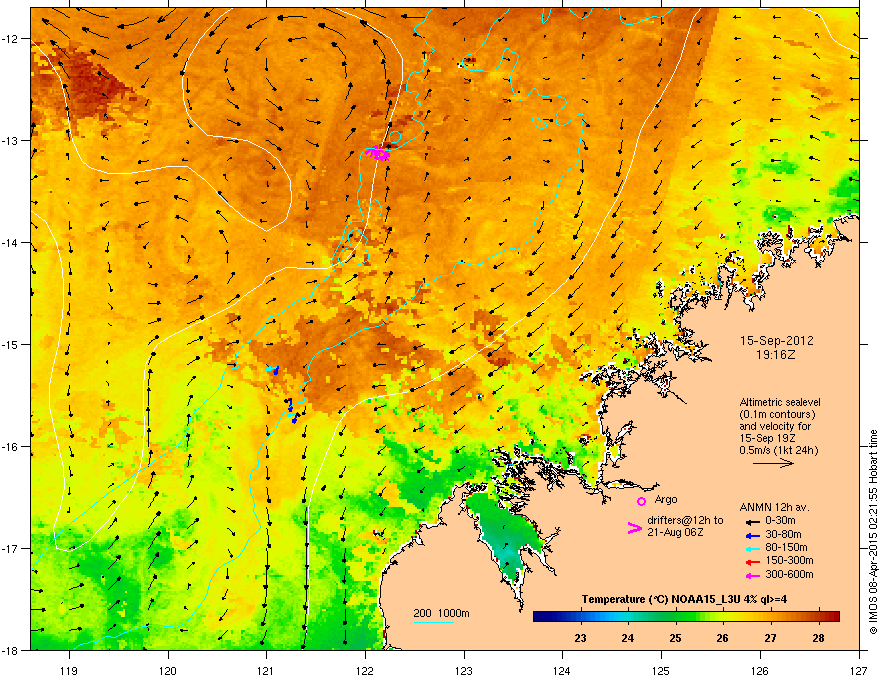Click the red 150-300m legend arrow
Image resolution: width=880 pixels, height=680 pixels.
[x=752, y=562]
